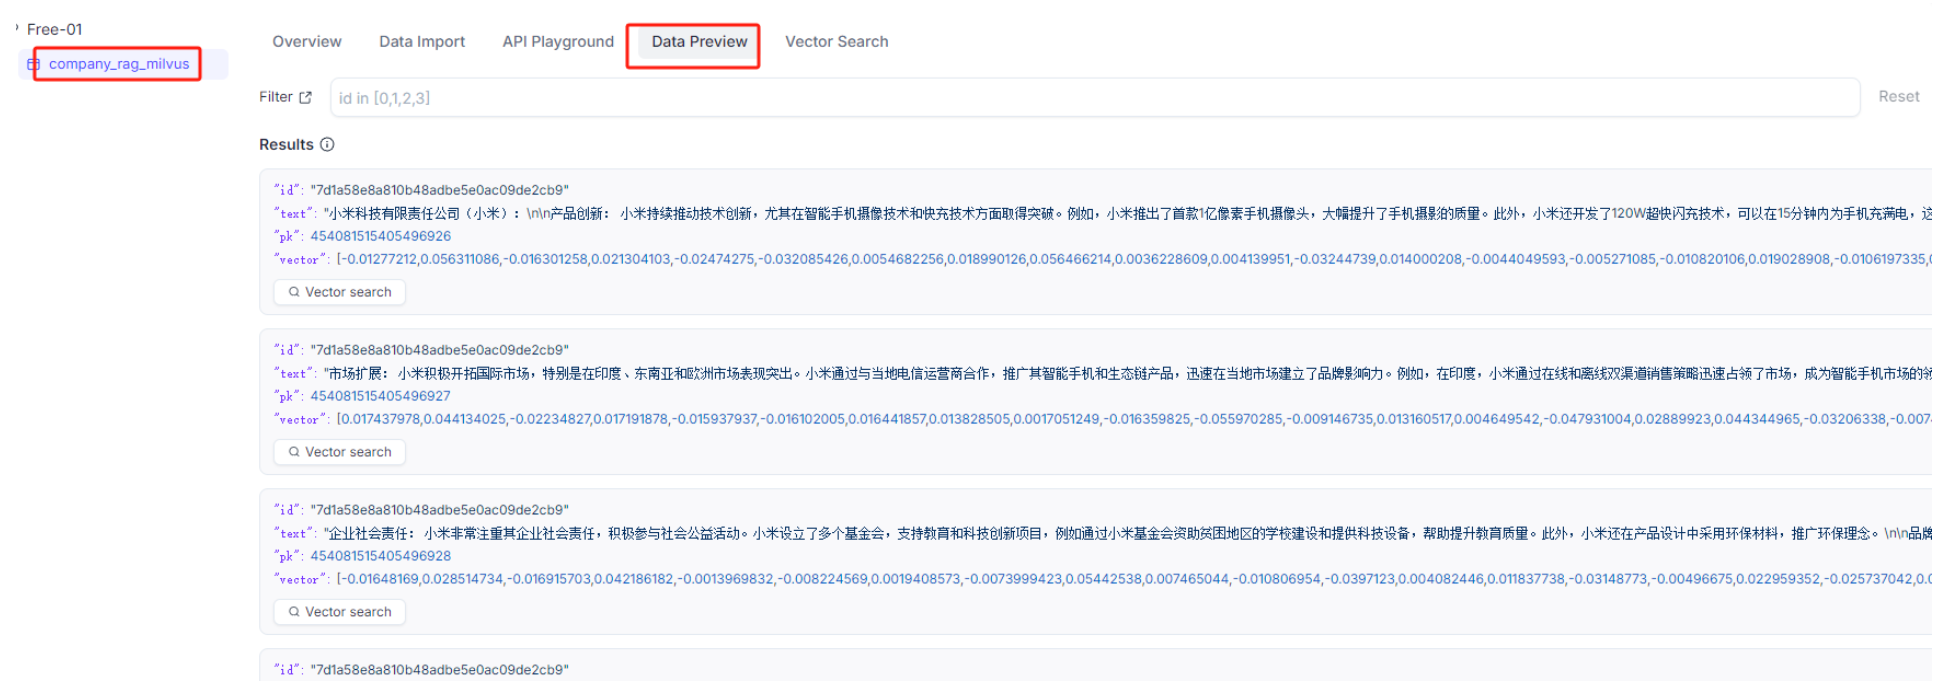Select the Data Preview tab

point(699,42)
